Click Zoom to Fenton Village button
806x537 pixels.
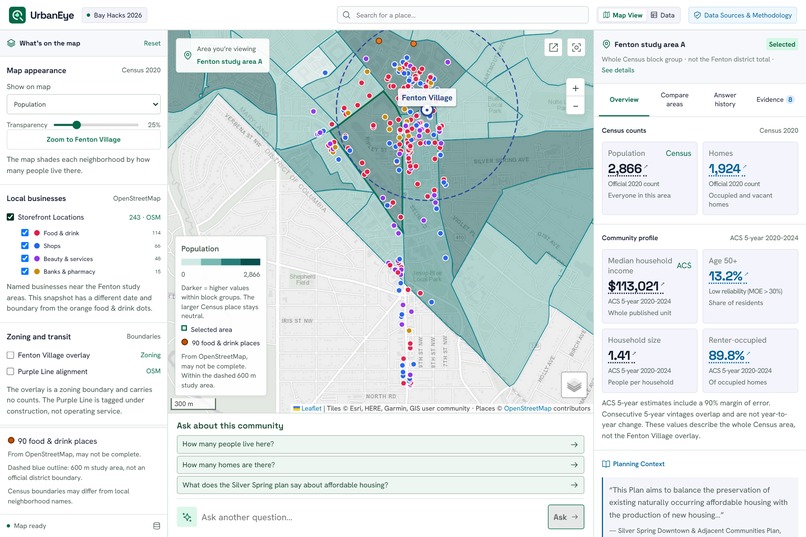click(x=83, y=139)
